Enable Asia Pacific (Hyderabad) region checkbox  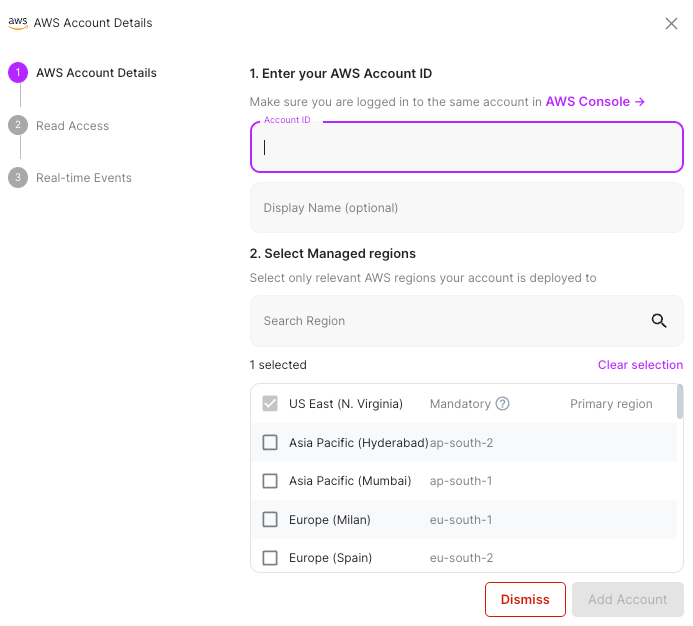coord(270,443)
